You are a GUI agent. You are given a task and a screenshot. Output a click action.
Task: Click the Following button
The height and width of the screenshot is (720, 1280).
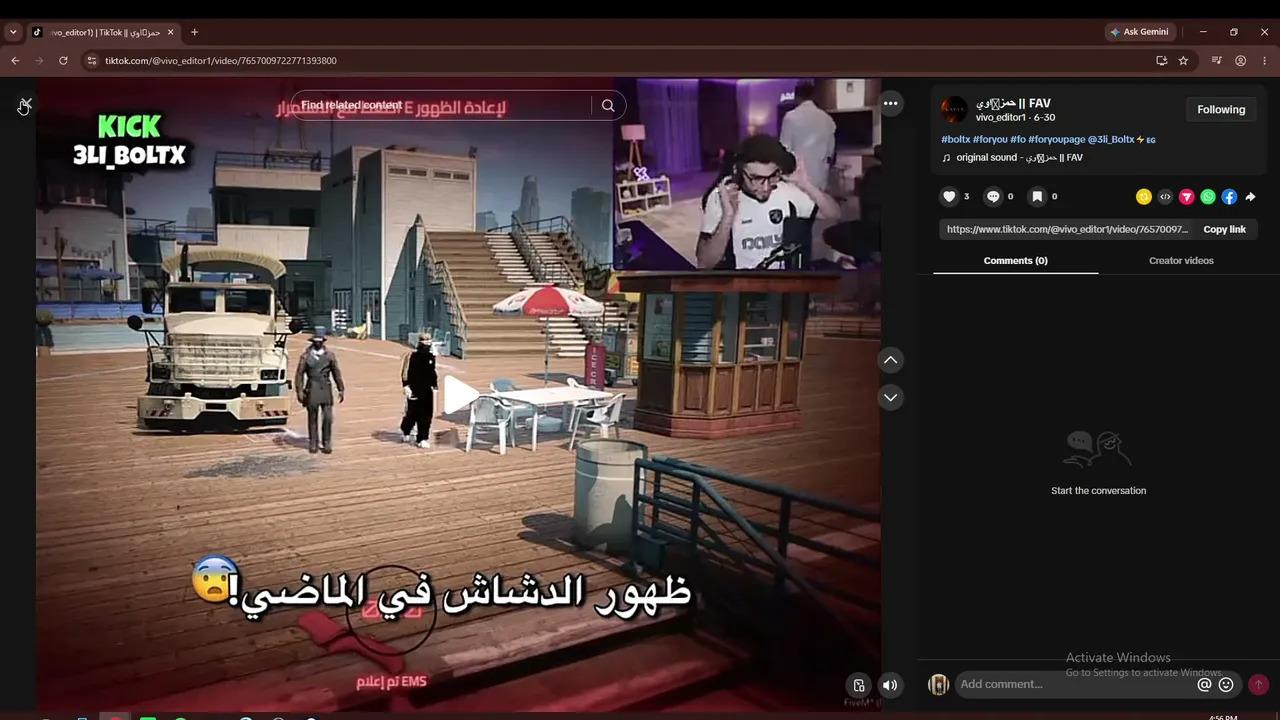coord(1221,110)
